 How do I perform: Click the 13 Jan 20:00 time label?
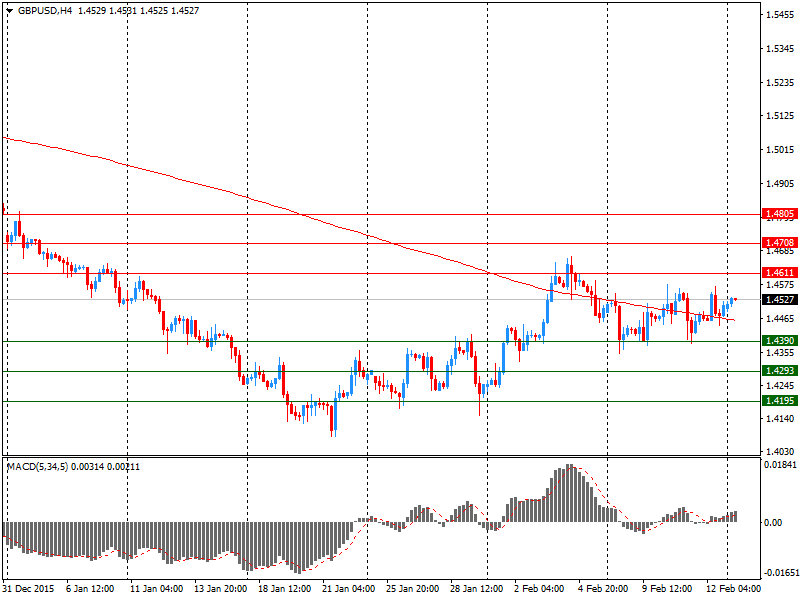coord(220,589)
